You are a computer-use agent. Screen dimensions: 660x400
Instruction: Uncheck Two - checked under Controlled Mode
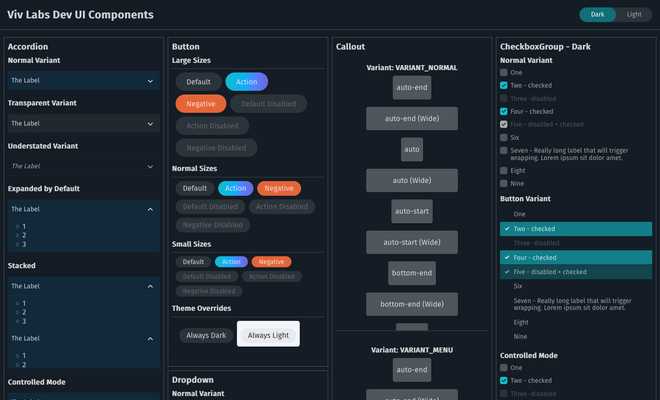504,381
